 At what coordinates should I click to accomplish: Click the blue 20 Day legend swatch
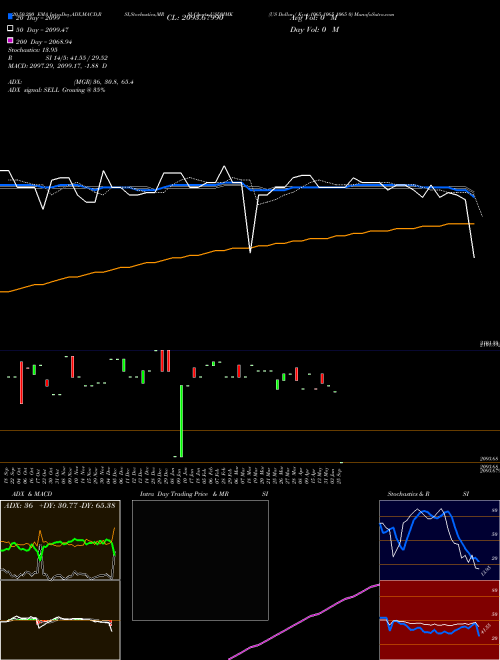[10, 17]
